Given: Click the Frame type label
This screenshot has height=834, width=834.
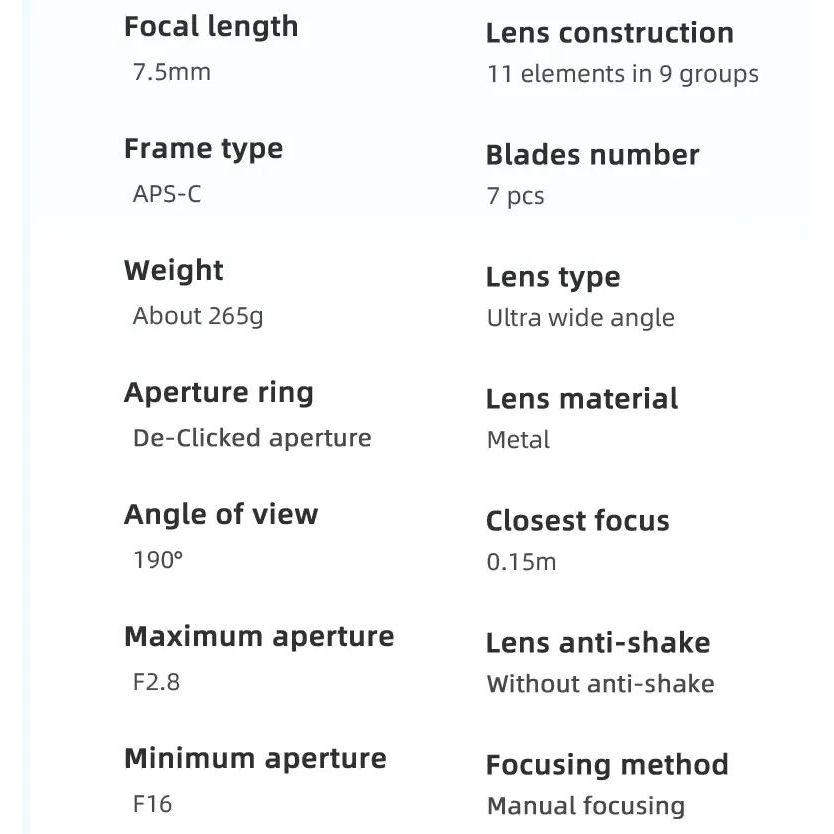Looking at the screenshot, I should point(203,149).
